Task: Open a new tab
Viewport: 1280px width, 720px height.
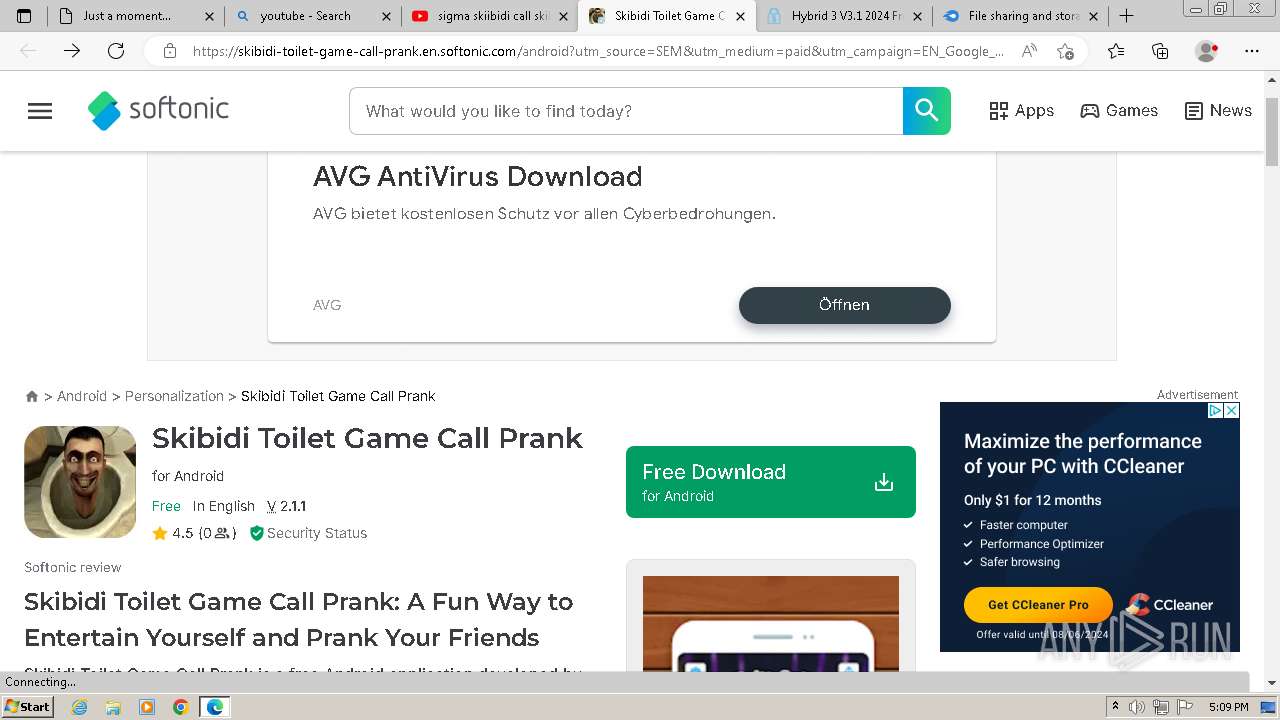Action: click(1126, 16)
